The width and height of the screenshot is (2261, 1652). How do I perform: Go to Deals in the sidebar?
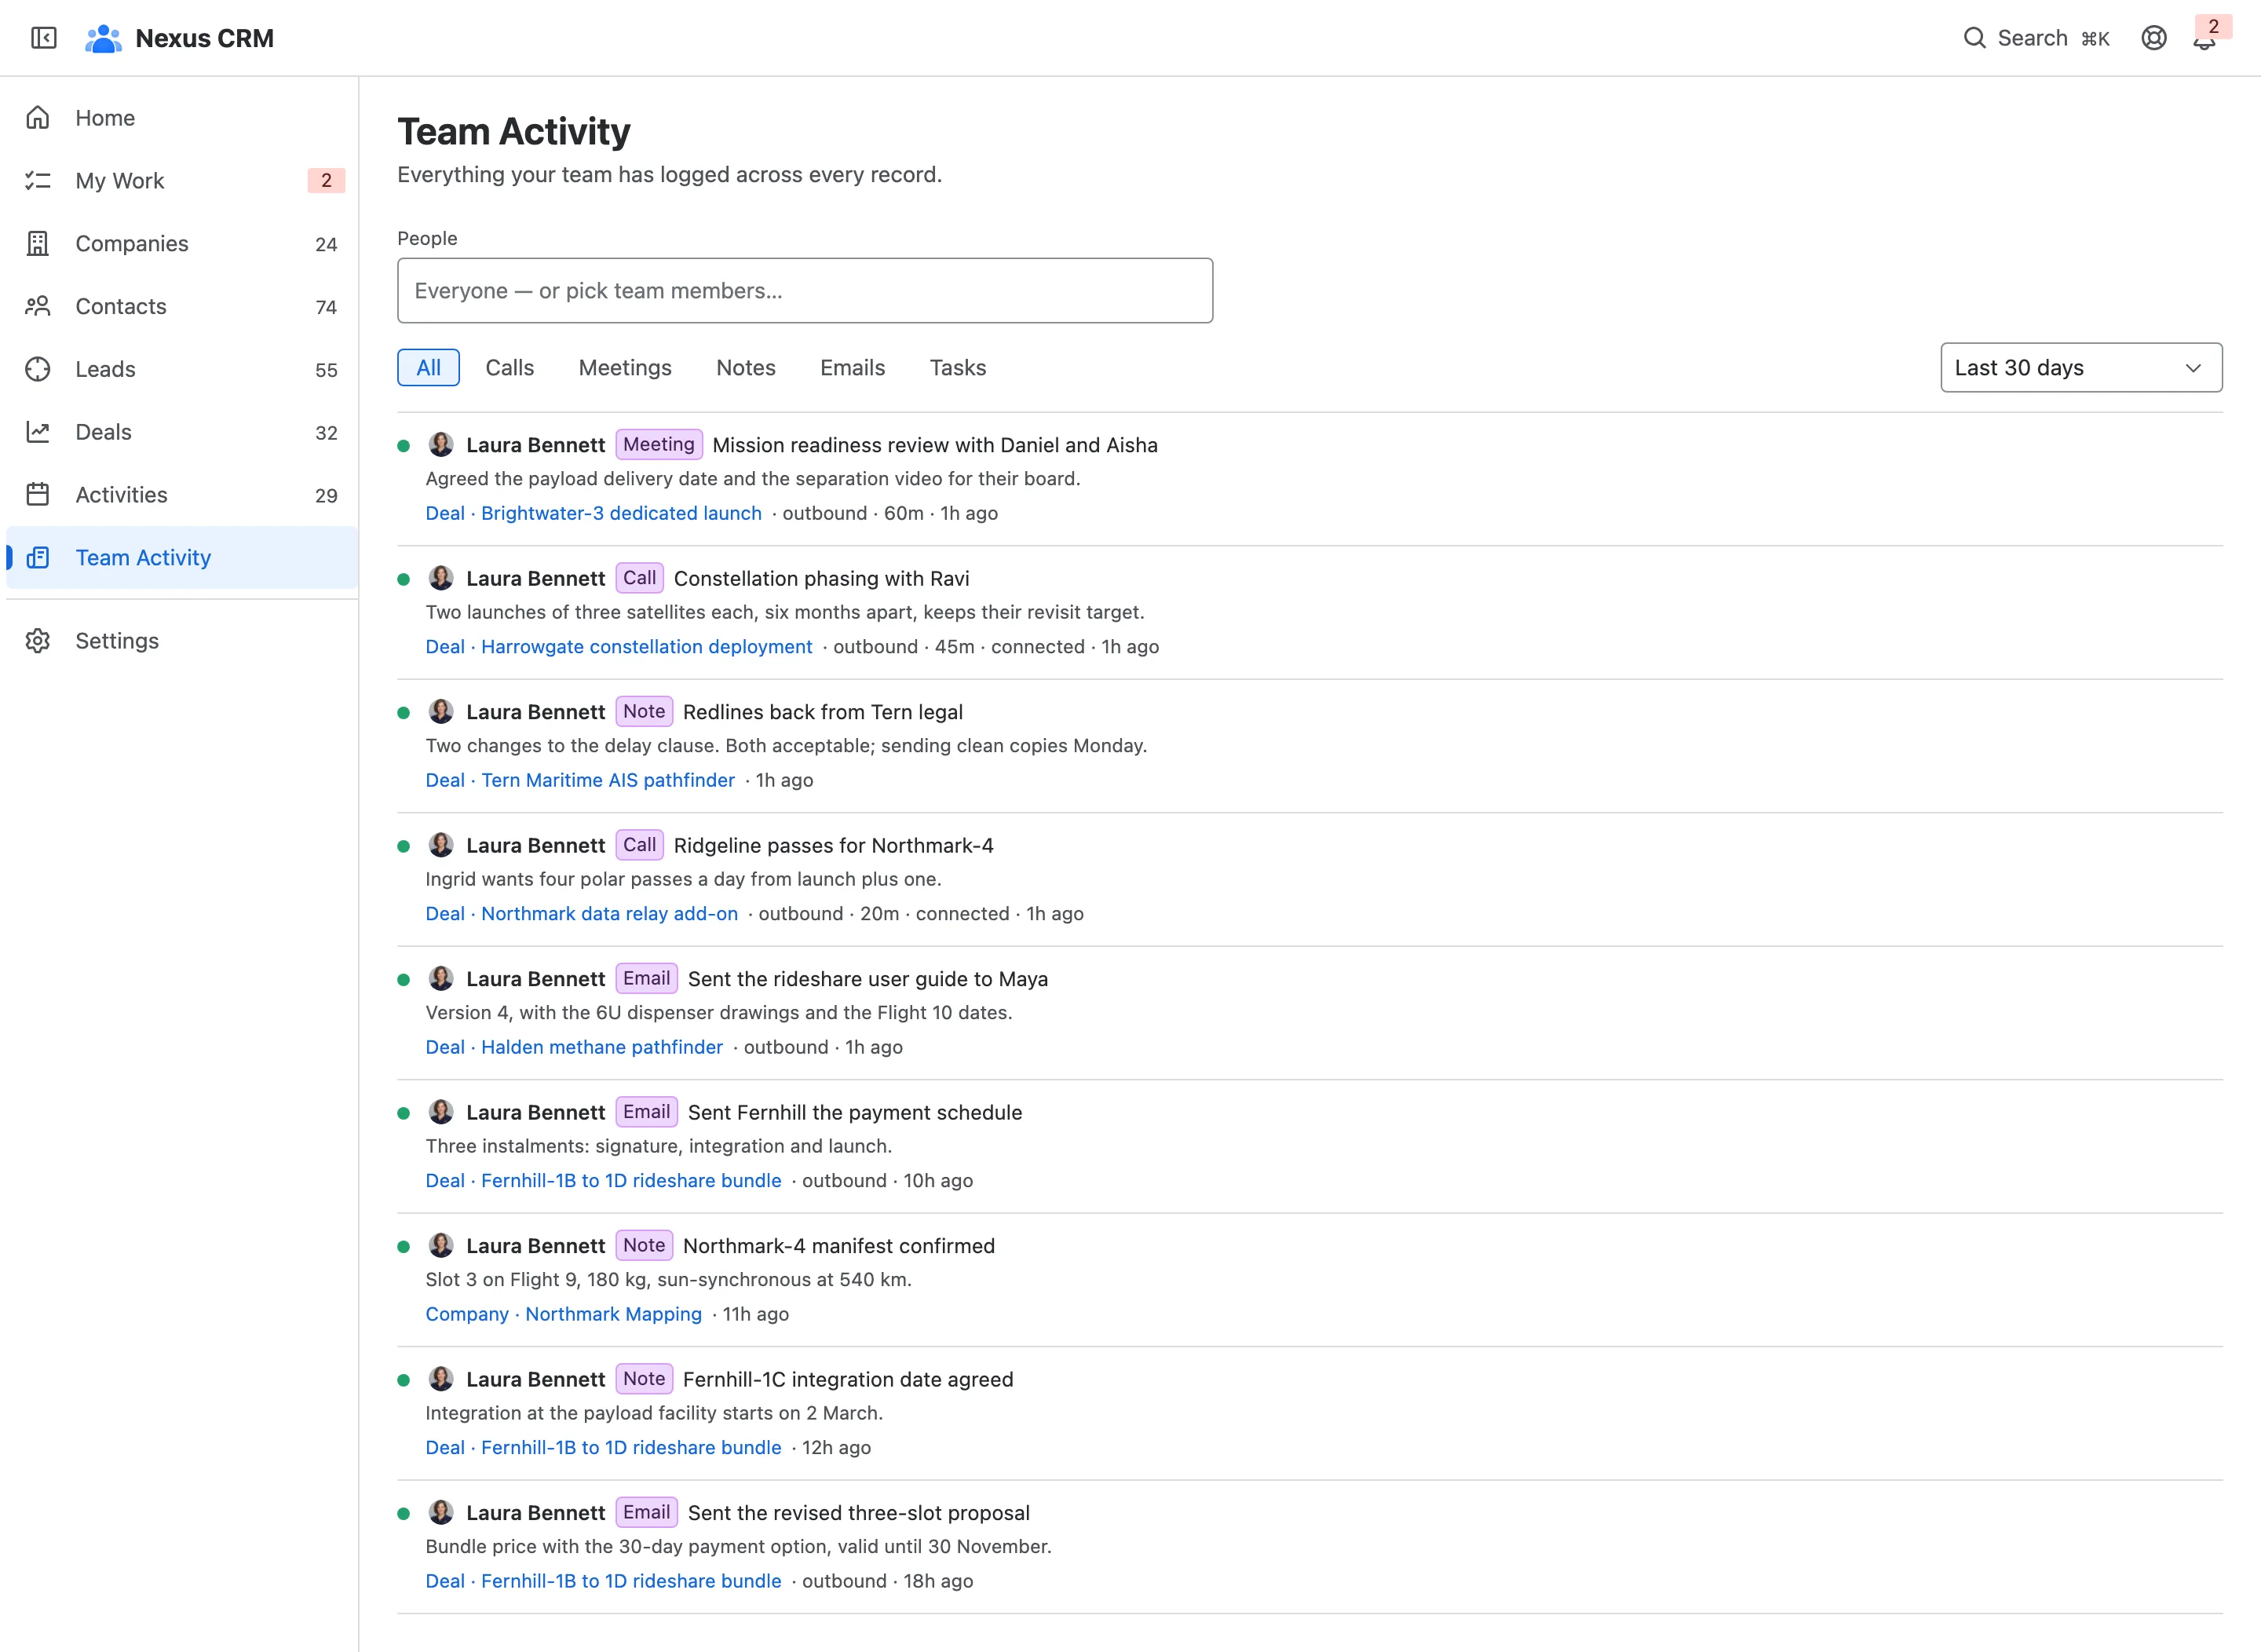(x=181, y=432)
